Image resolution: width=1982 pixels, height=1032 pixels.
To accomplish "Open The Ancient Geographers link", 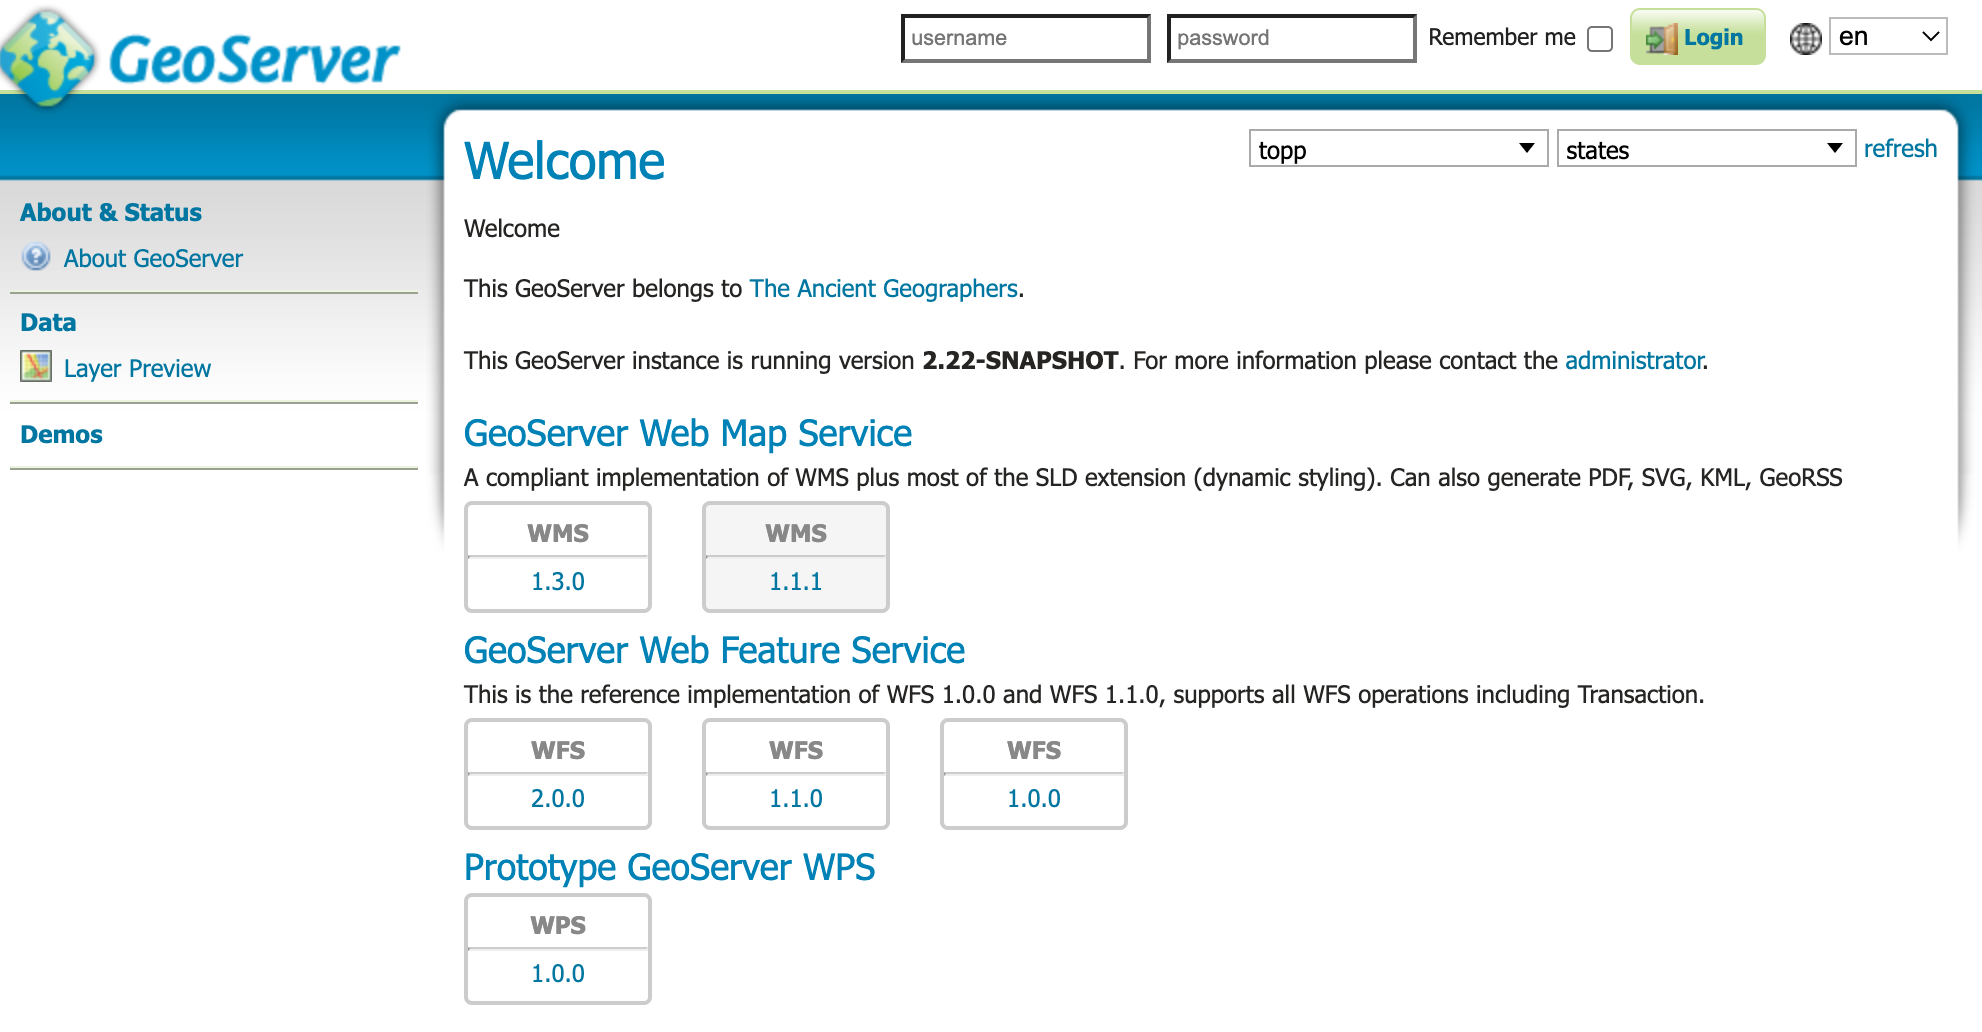I will click(x=883, y=288).
